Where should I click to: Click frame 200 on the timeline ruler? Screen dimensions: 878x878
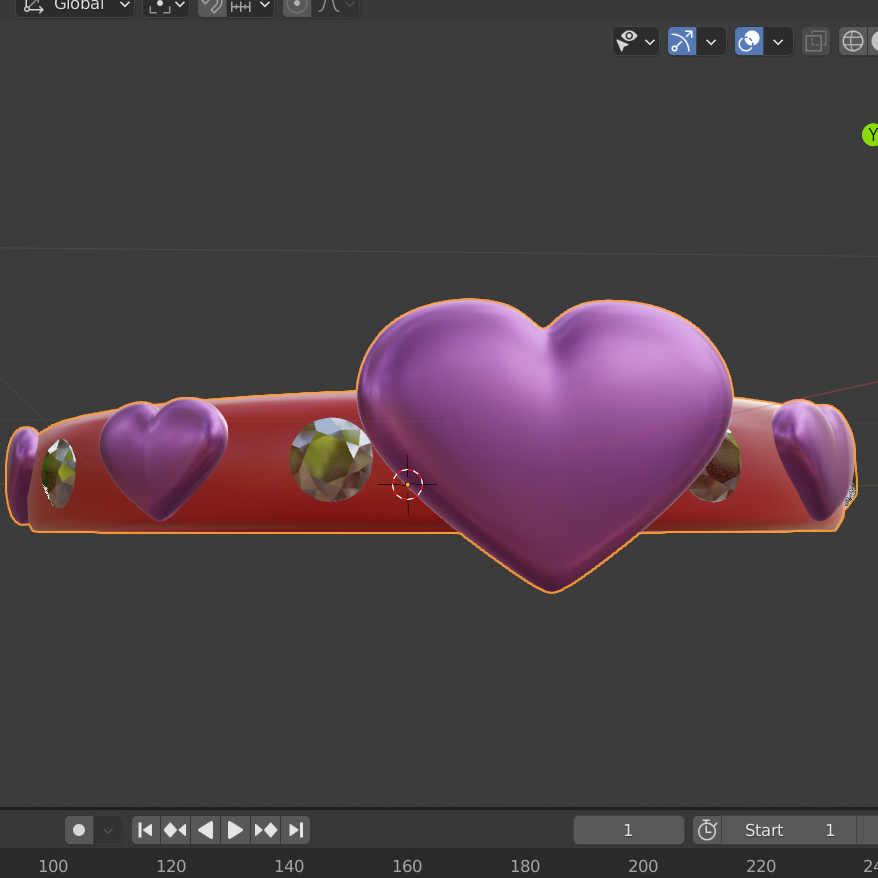(643, 866)
